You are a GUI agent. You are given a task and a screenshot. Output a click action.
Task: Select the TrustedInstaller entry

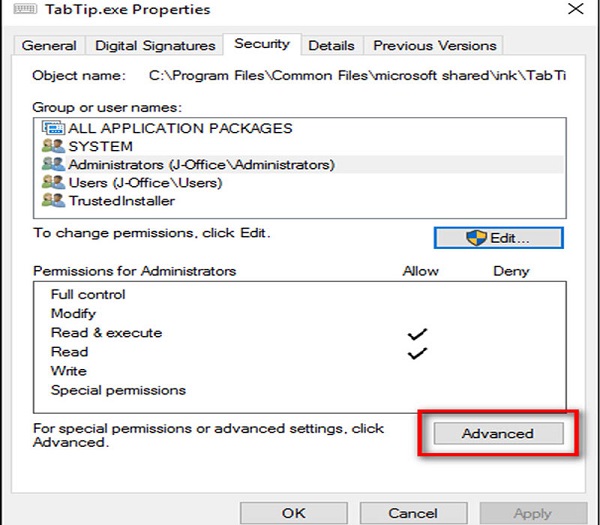[x=121, y=201]
